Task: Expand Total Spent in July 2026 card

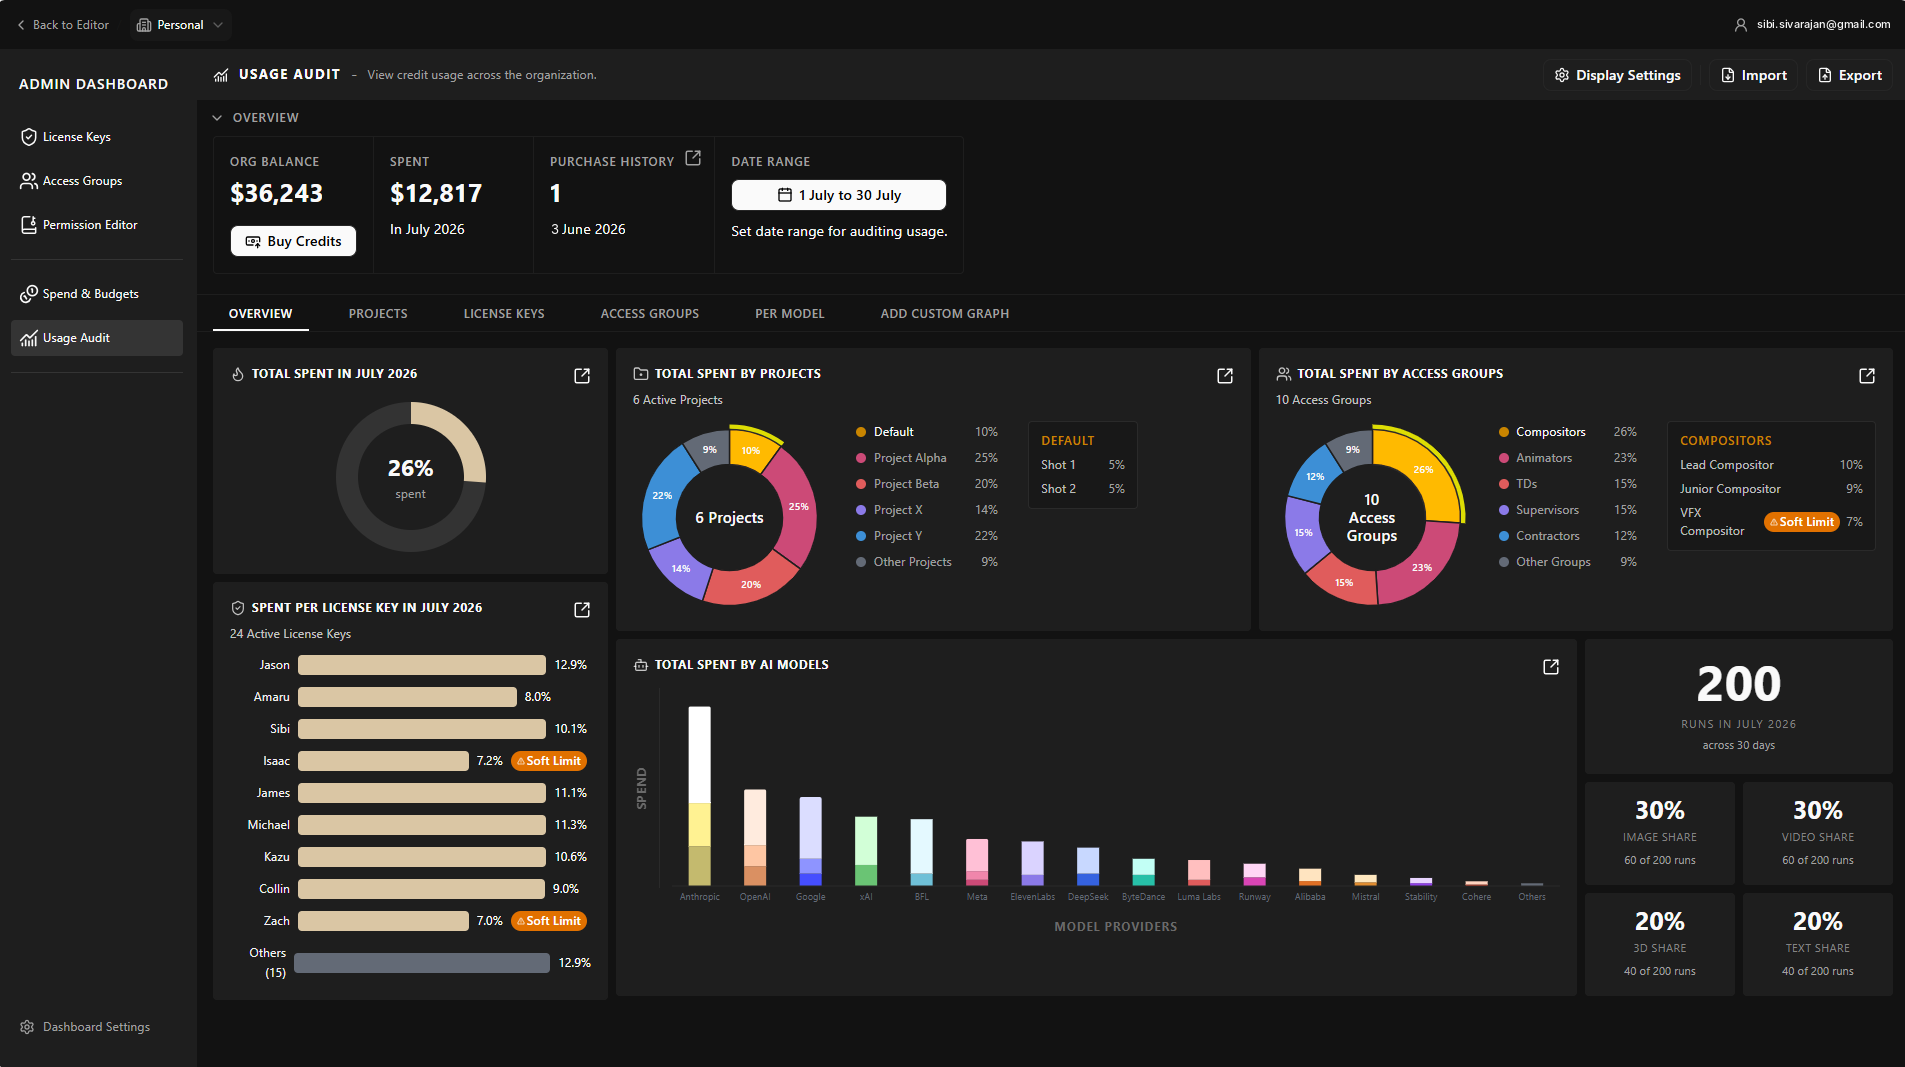Action: [x=582, y=376]
